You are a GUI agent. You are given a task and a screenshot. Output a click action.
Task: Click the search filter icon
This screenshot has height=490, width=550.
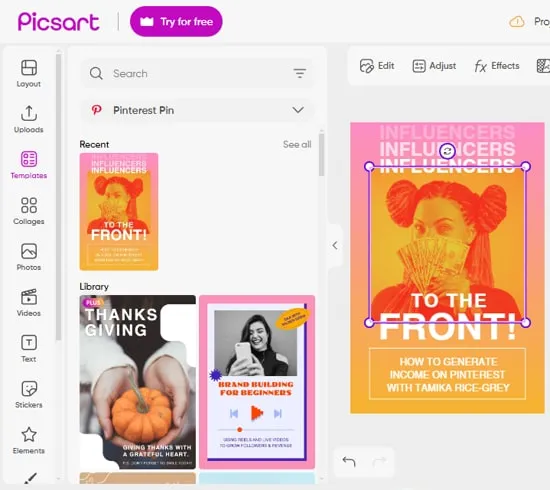(x=300, y=73)
